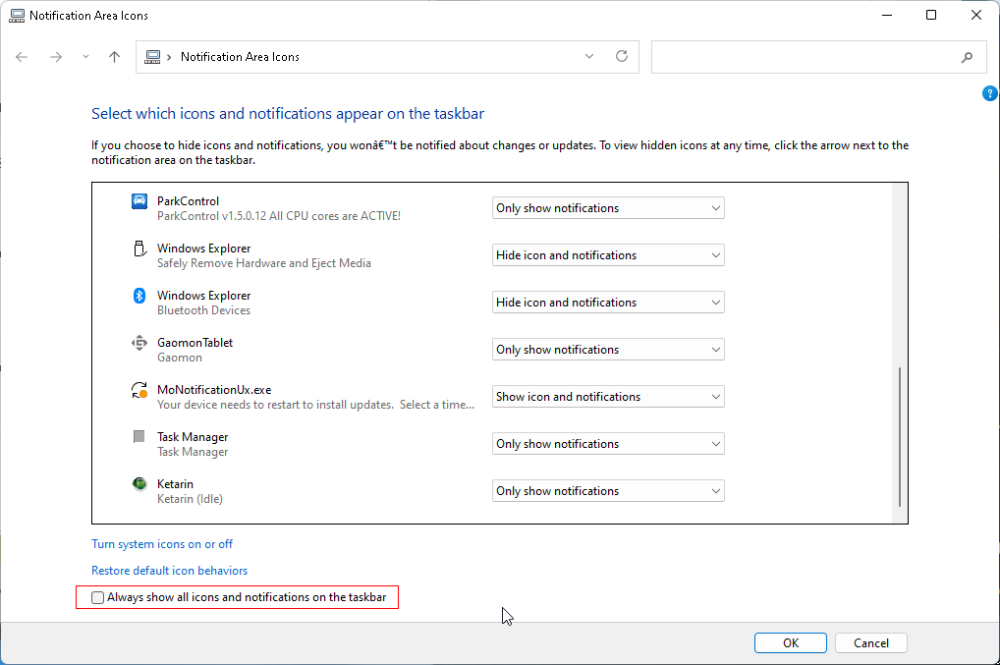Screen dimensions: 1000x665
Task: Click the GaomonTablet icon
Action: (139, 343)
